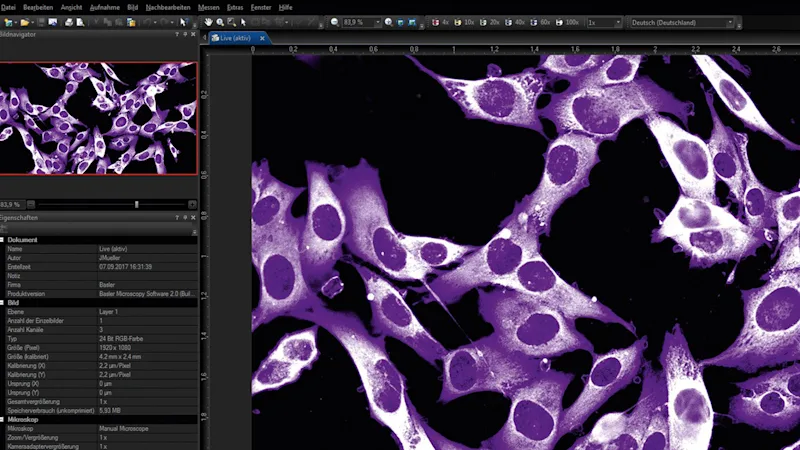Click the 83,9 % navigator zoom field
The height and width of the screenshot is (450, 800).
(12, 205)
